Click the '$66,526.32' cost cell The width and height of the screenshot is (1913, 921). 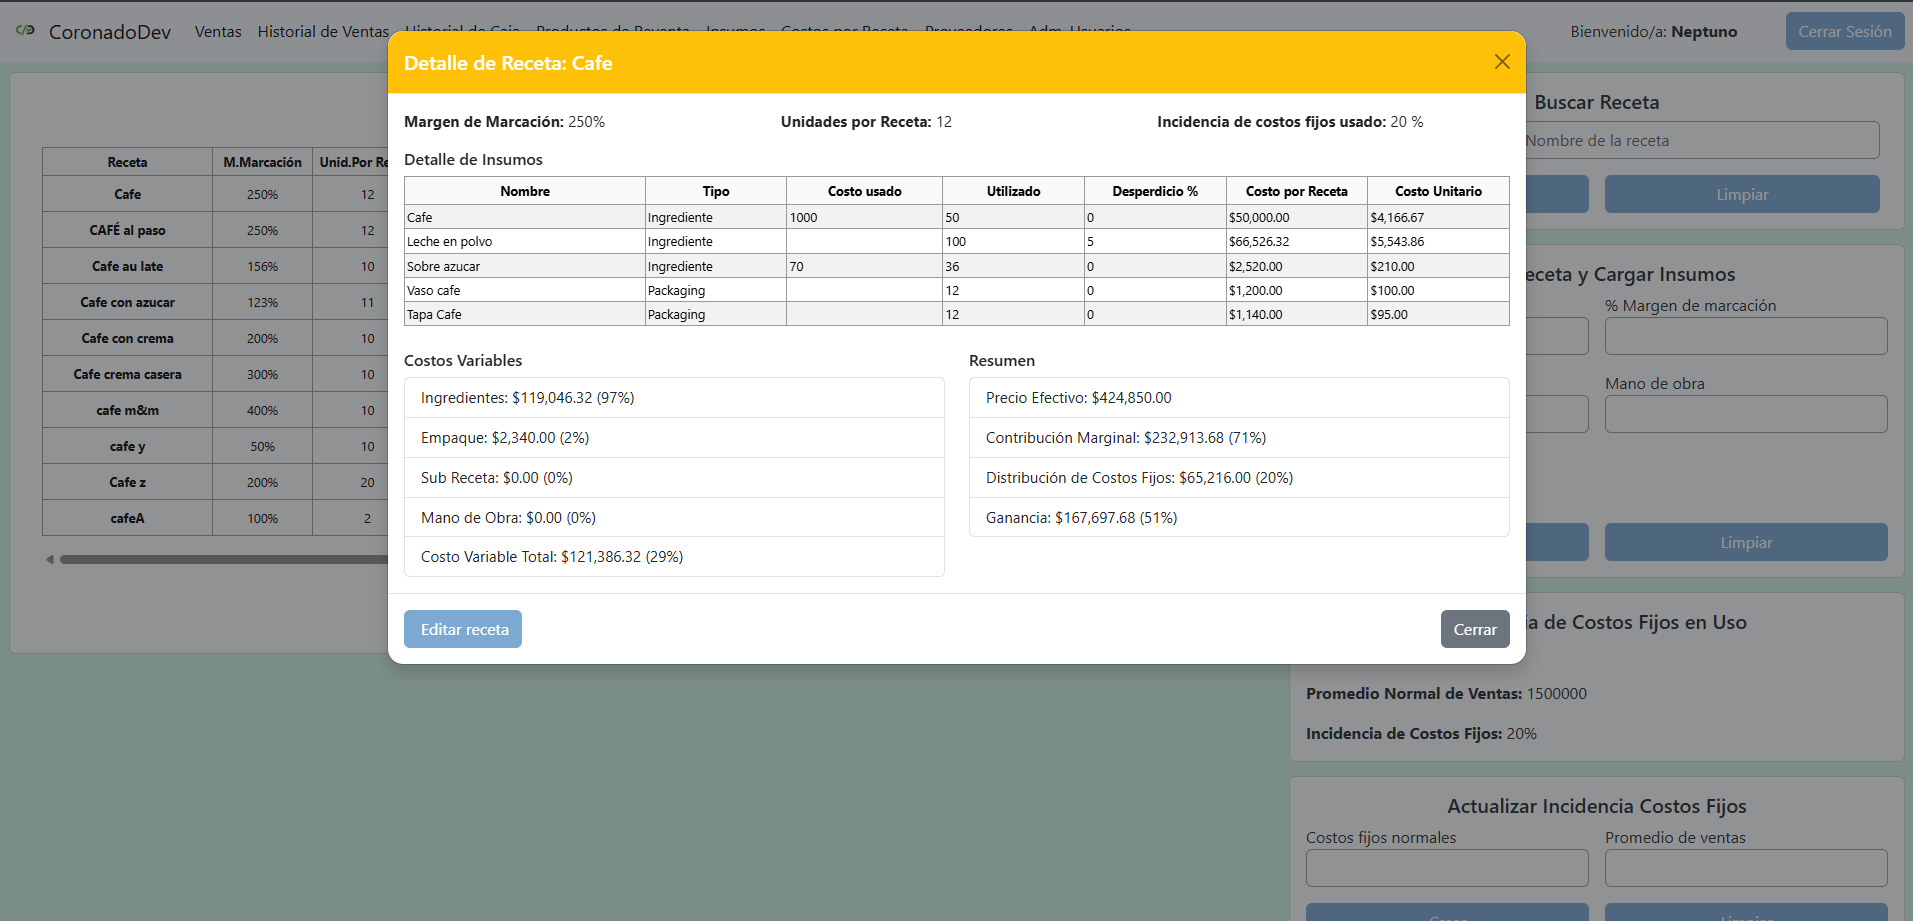(x=1296, y=241)
